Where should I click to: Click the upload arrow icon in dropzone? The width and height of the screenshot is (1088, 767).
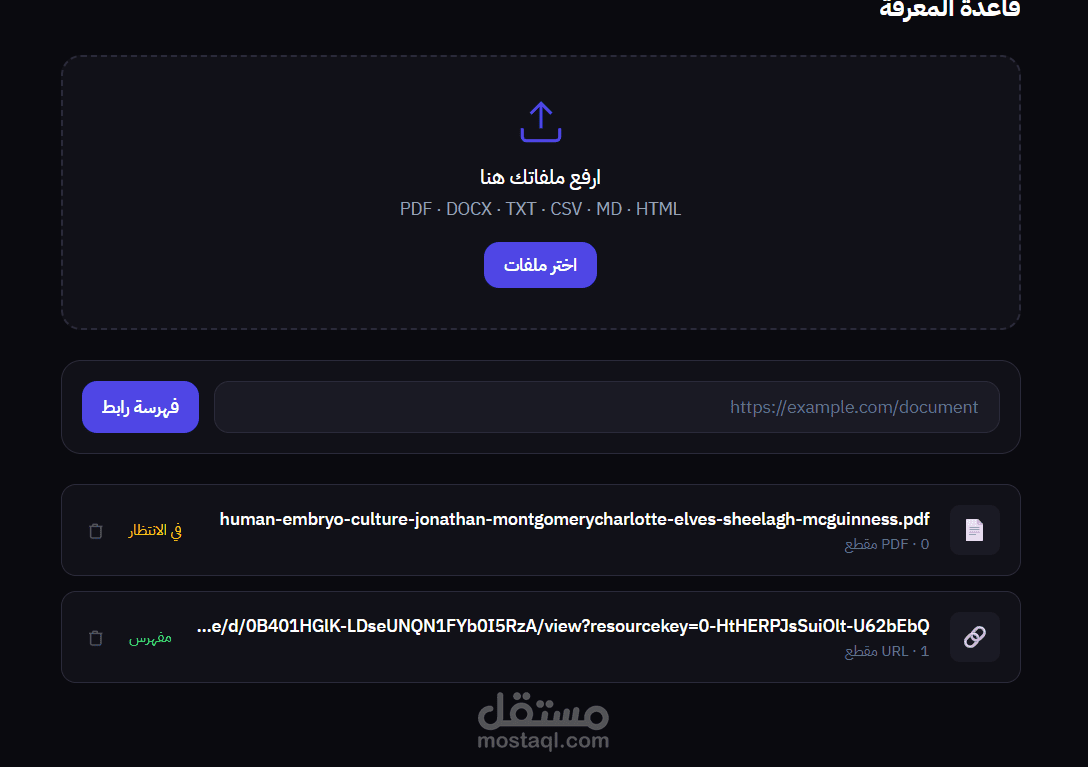[x=541, y=122]
